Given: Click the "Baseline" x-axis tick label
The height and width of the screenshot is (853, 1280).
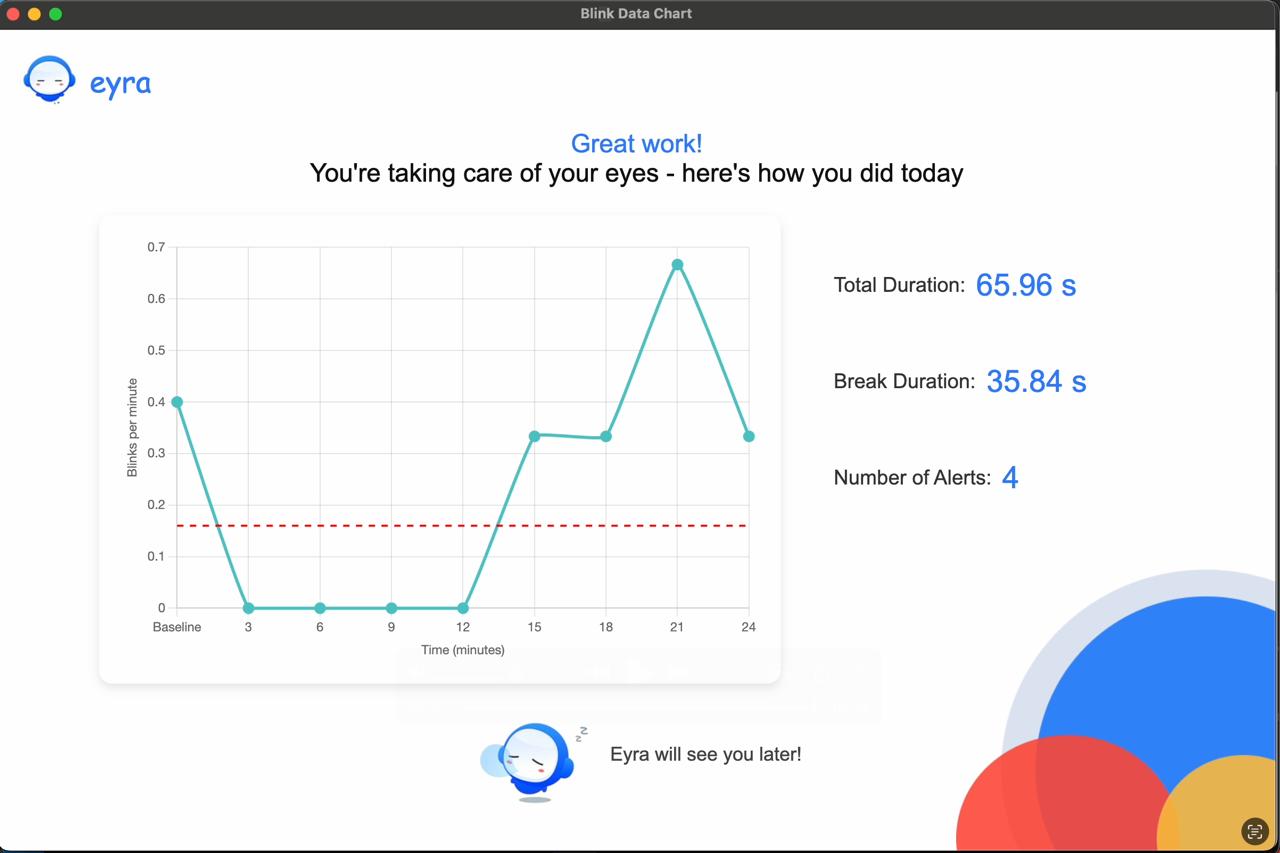Looking at the screenshot, I should point(177,627).
